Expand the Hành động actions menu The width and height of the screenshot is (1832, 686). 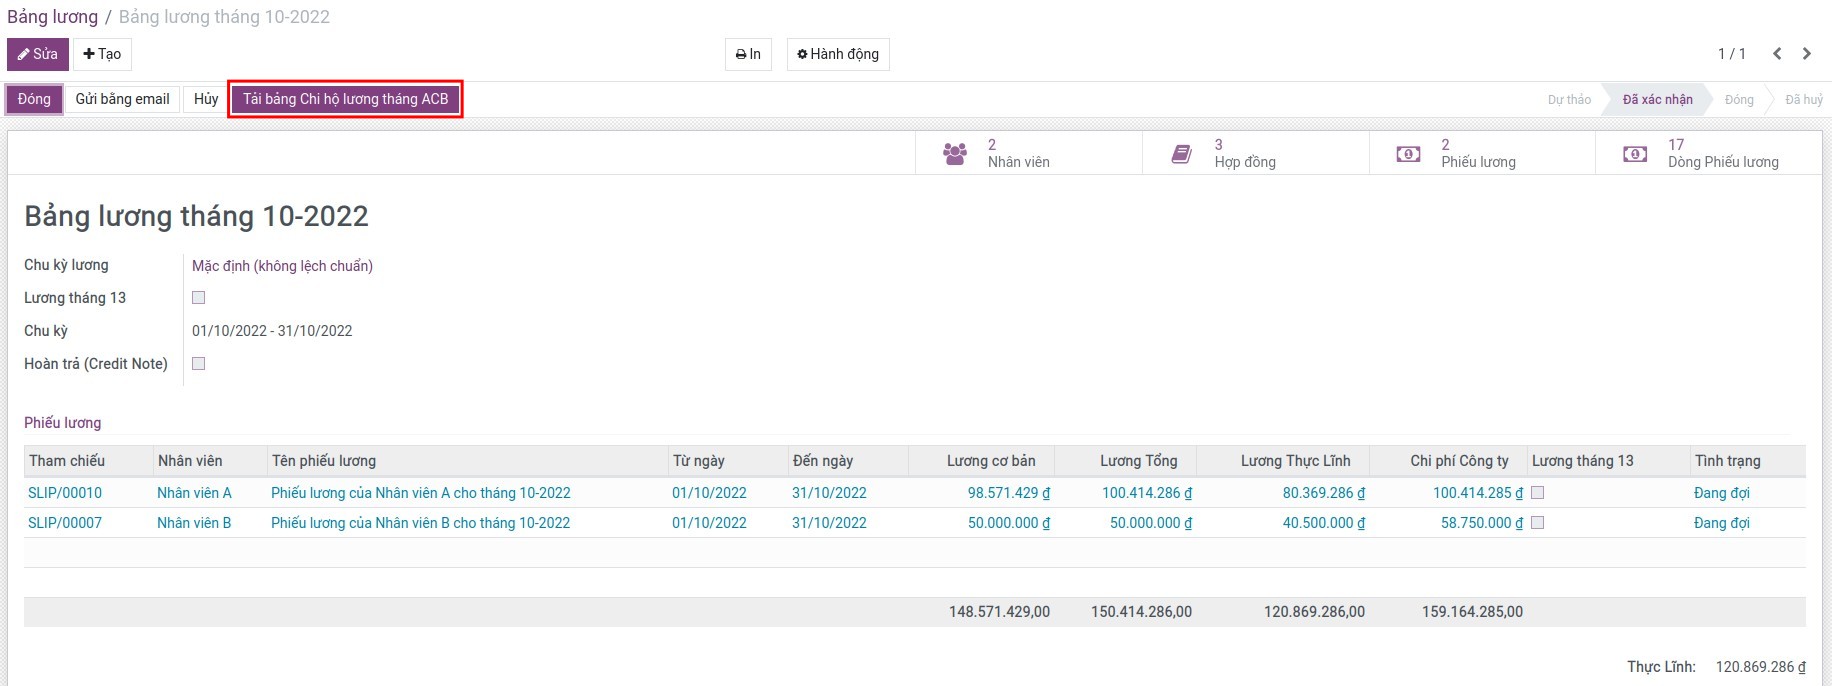tap(838, 54)
